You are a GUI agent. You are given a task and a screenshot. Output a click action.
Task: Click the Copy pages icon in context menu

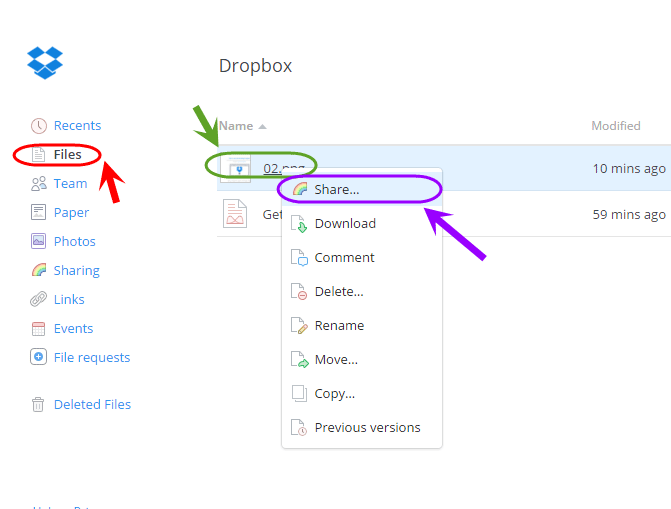tap(299, 393)
